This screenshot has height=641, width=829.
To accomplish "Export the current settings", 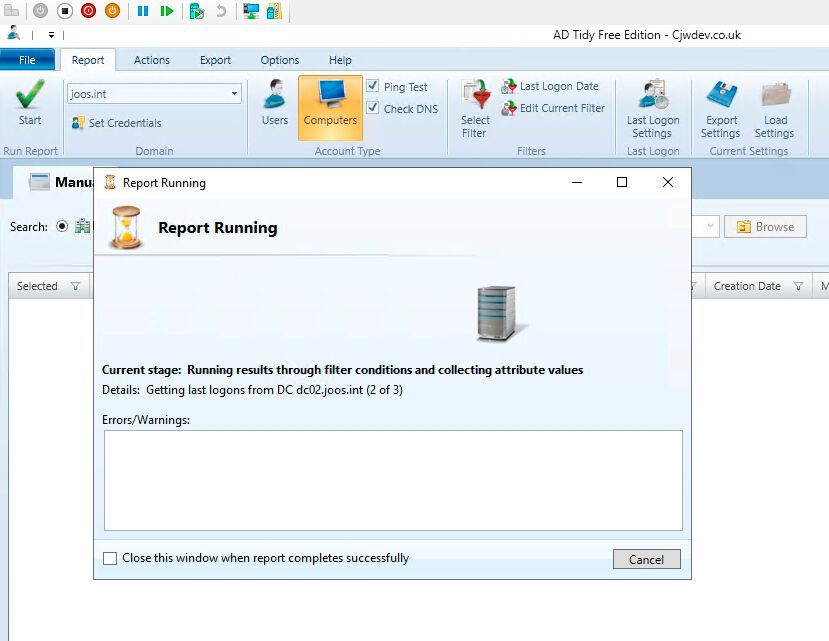I will (720, 105).
